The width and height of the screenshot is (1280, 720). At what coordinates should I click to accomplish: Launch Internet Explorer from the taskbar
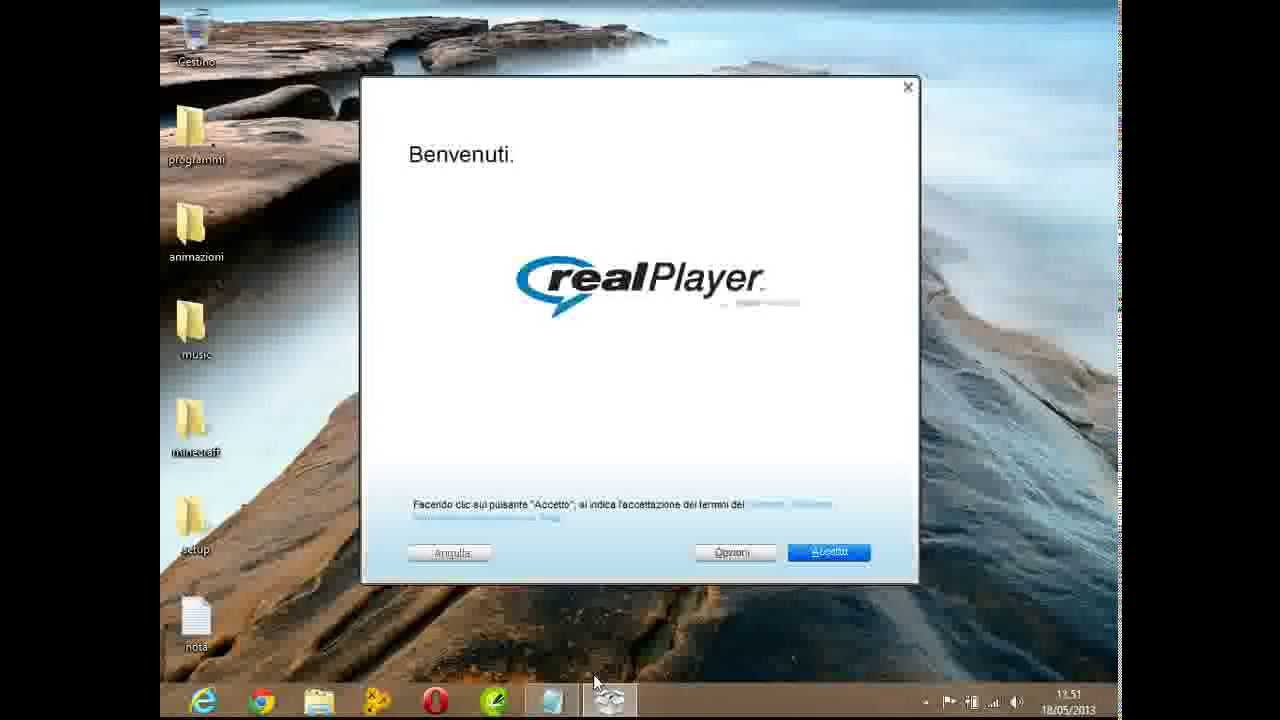click(x=202, y=702)
